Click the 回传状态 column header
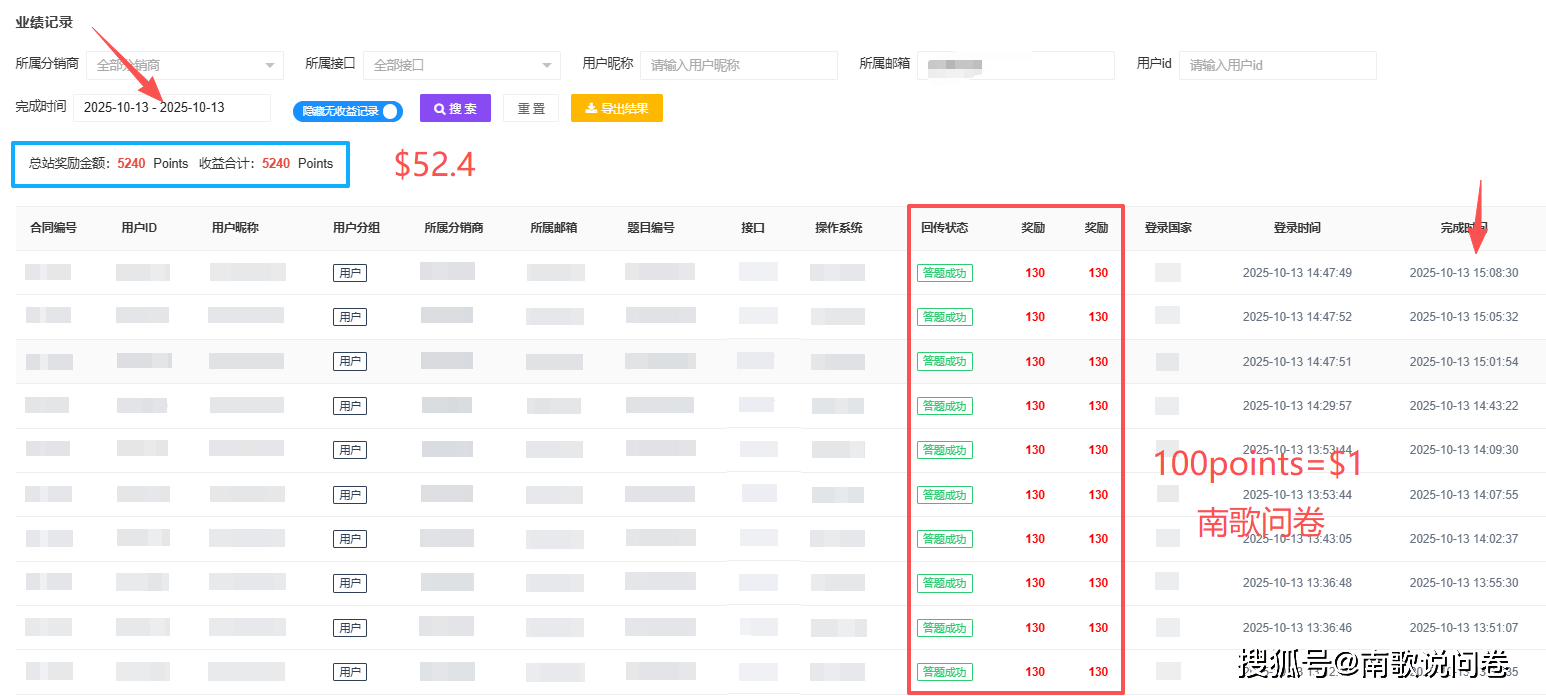 (944, 227)
